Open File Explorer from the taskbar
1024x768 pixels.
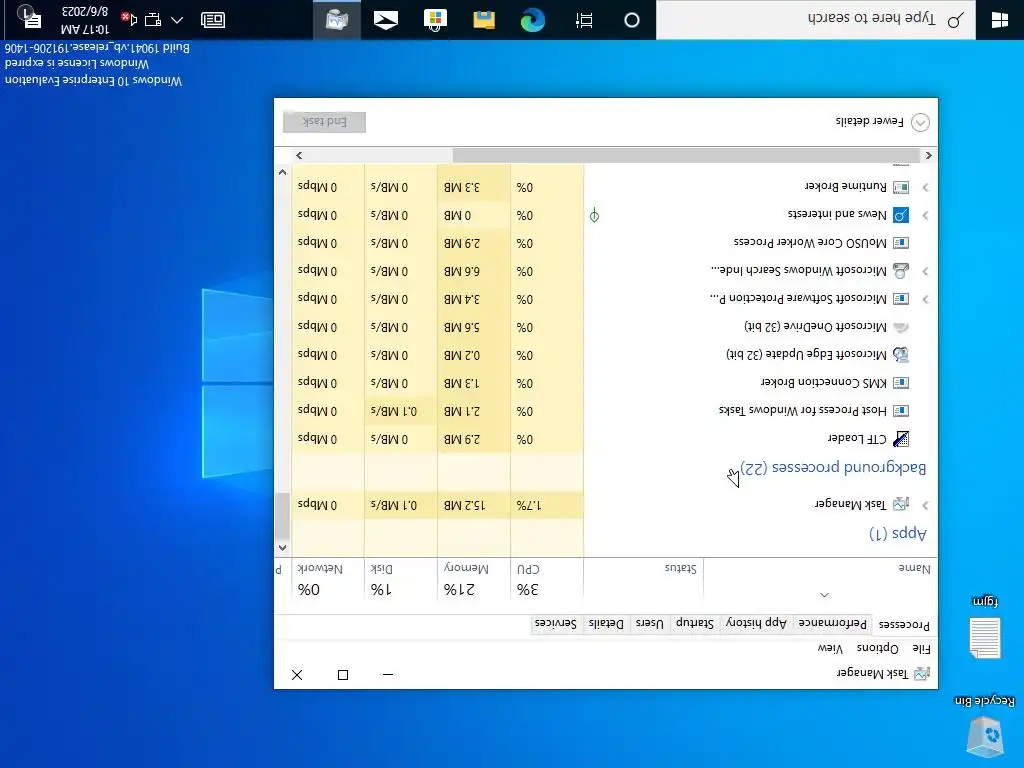pyautogui.click(x=484, y=20)
